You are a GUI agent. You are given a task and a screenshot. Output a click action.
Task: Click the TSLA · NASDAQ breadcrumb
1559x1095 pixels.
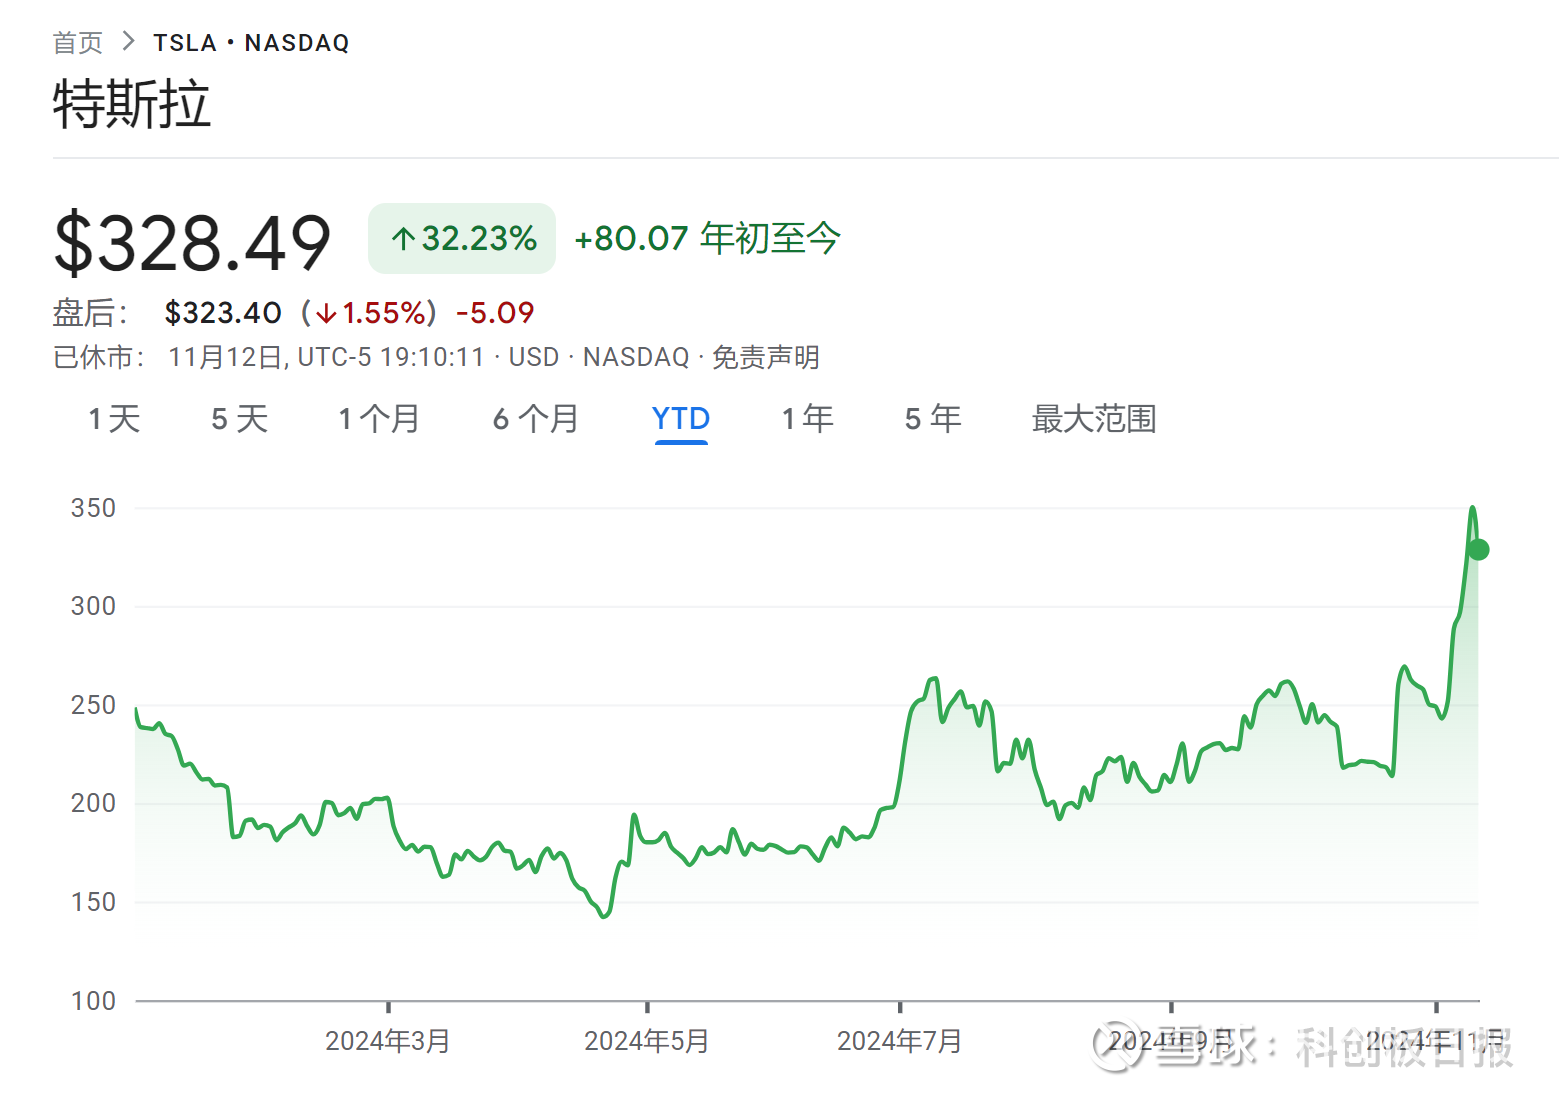pyautogui.click(x=251, y=42)
